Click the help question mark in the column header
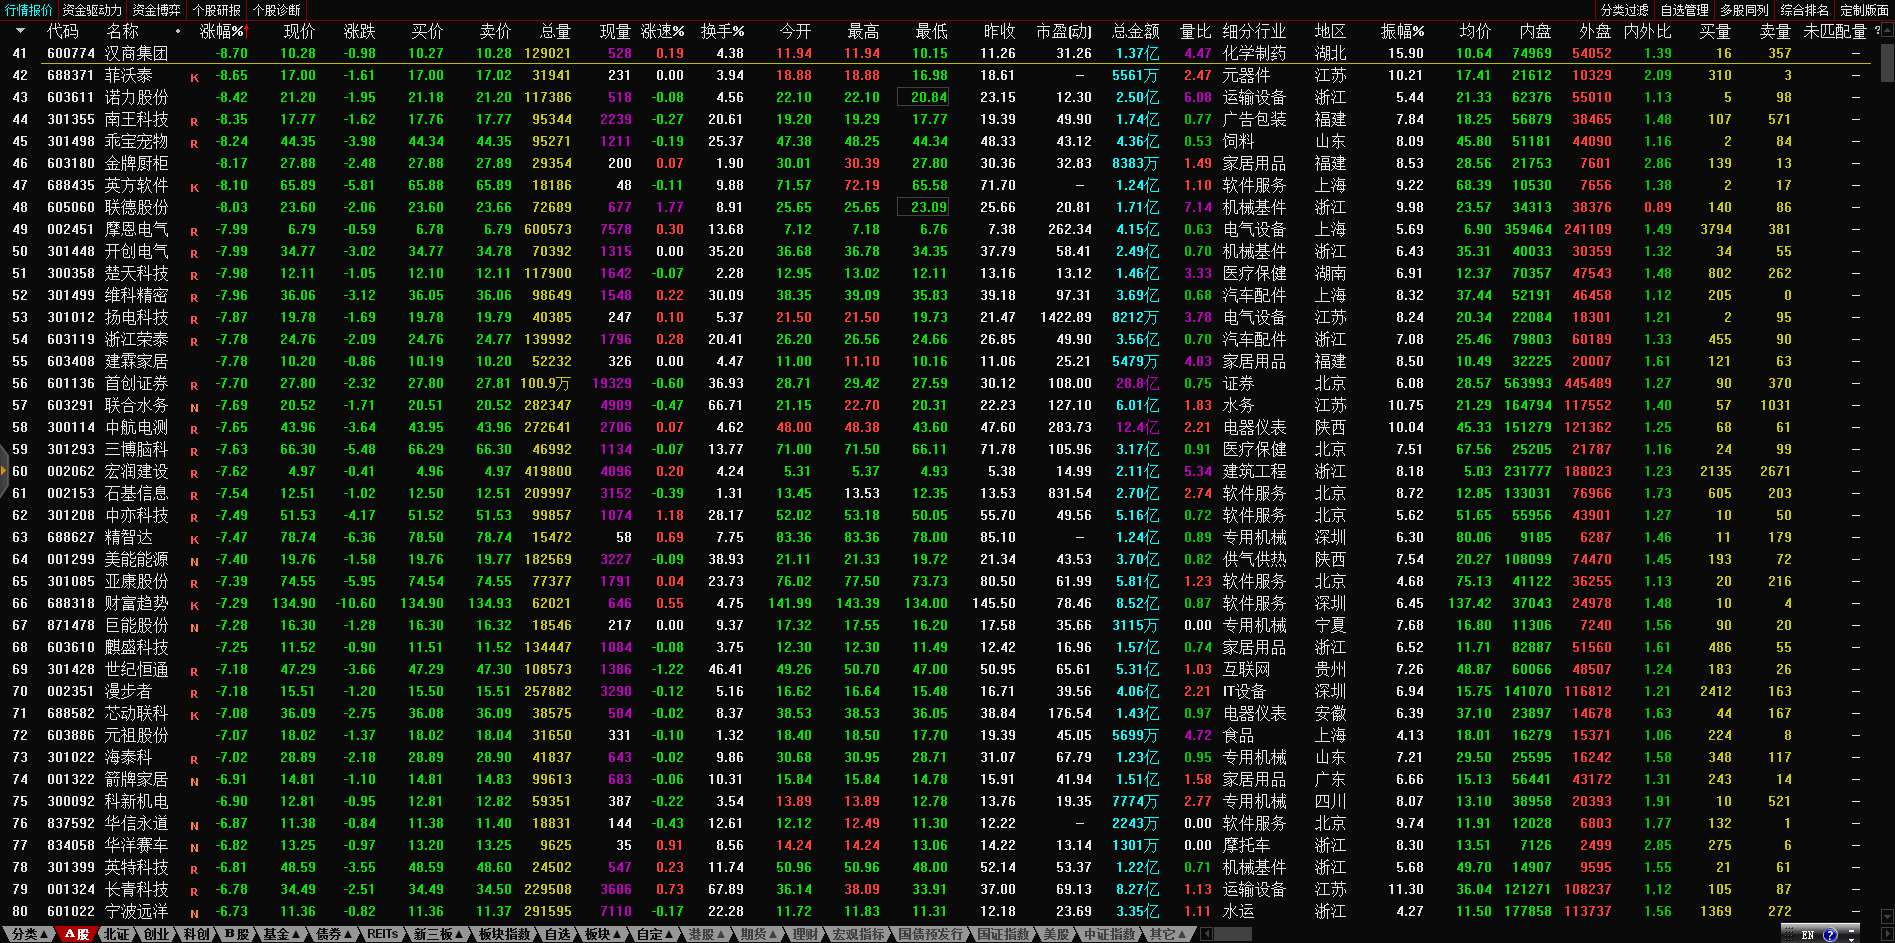This screenshot has width=1895, height=943. coord(1877,31)
